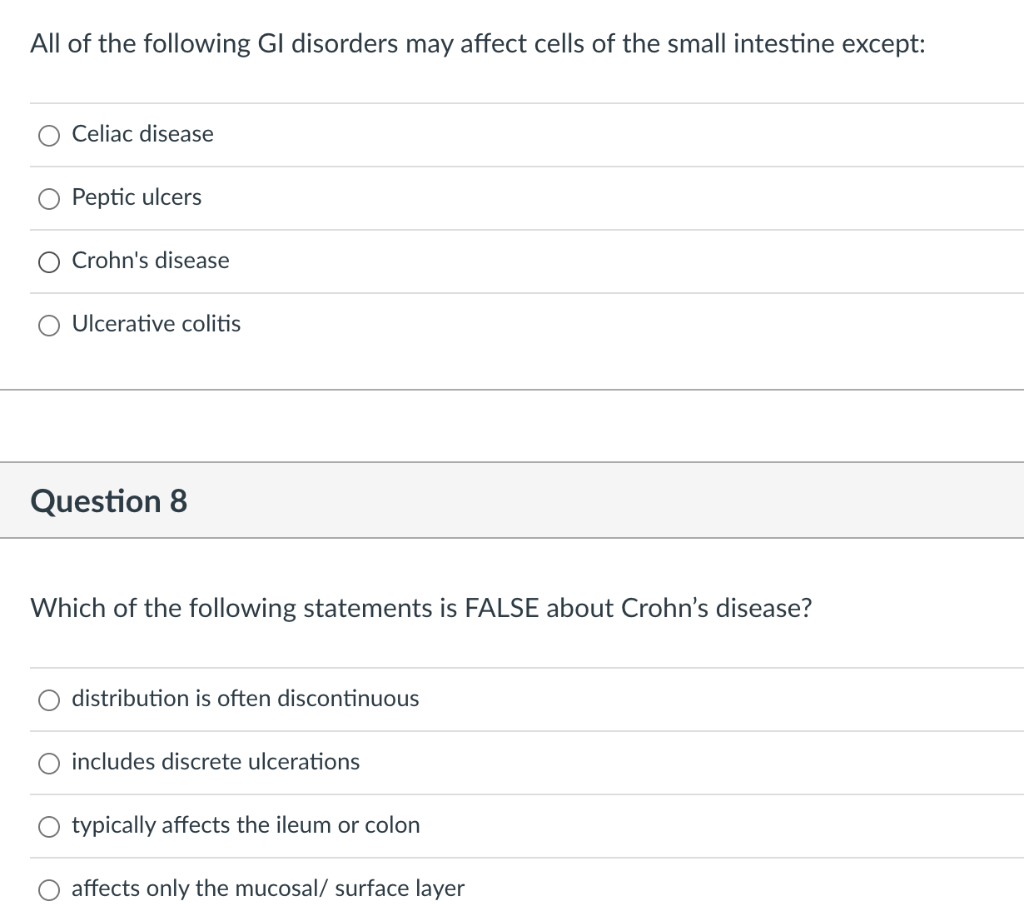Image resolution: width=1024 pixels, height=916 pixels.
Task: Pick the Ulcerative colitis radio button
Action: [49, 325]
